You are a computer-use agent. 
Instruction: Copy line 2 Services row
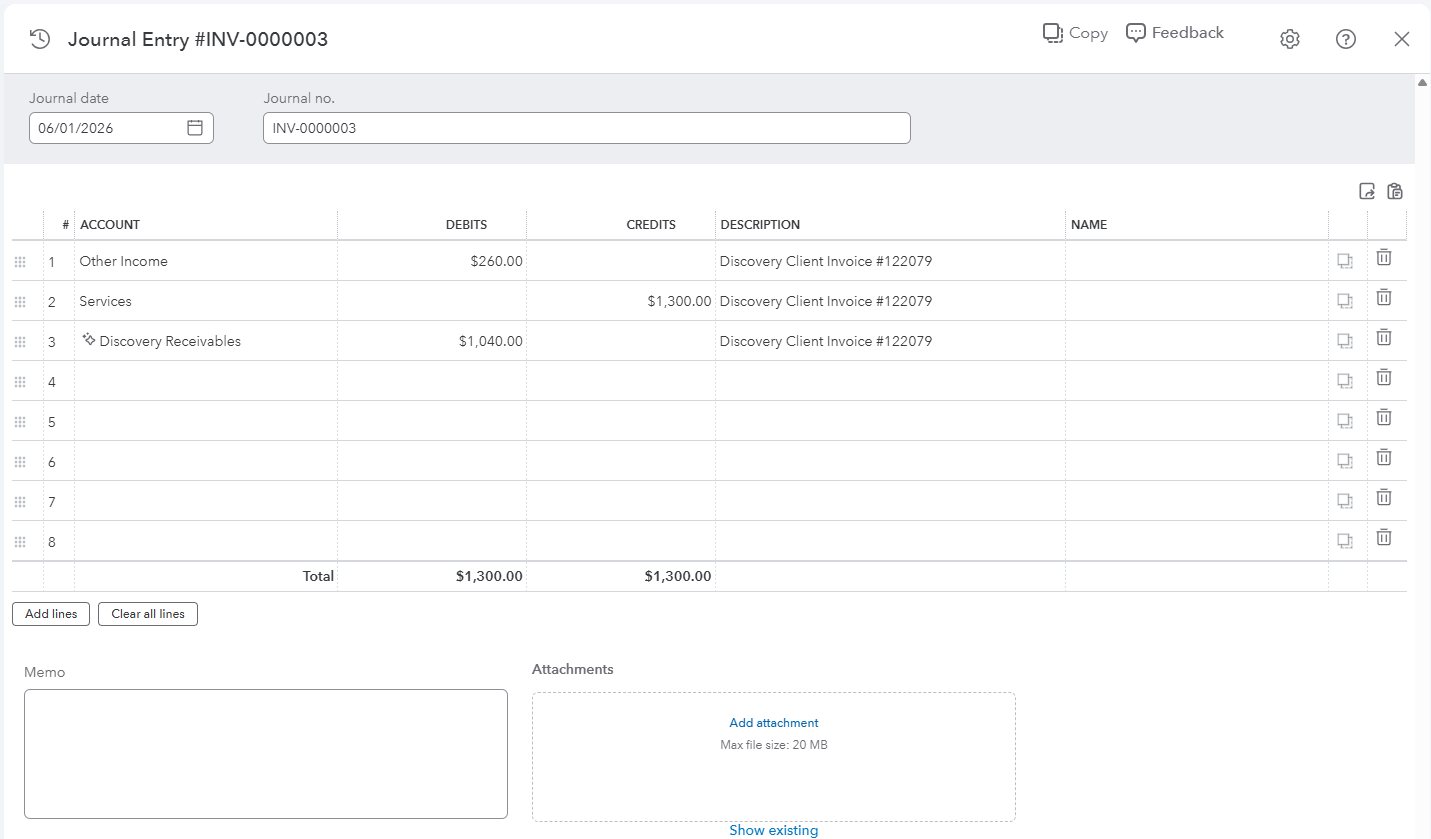point(1345,301)
